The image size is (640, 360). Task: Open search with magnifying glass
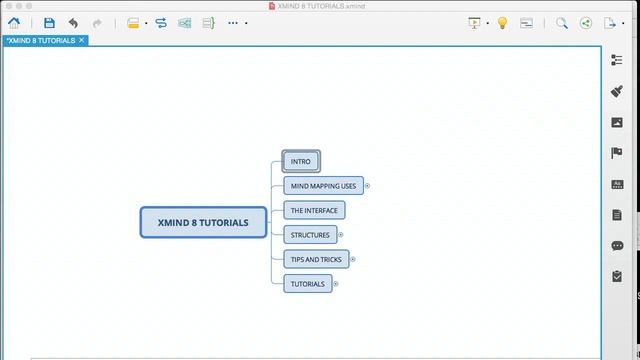(562, 23)
